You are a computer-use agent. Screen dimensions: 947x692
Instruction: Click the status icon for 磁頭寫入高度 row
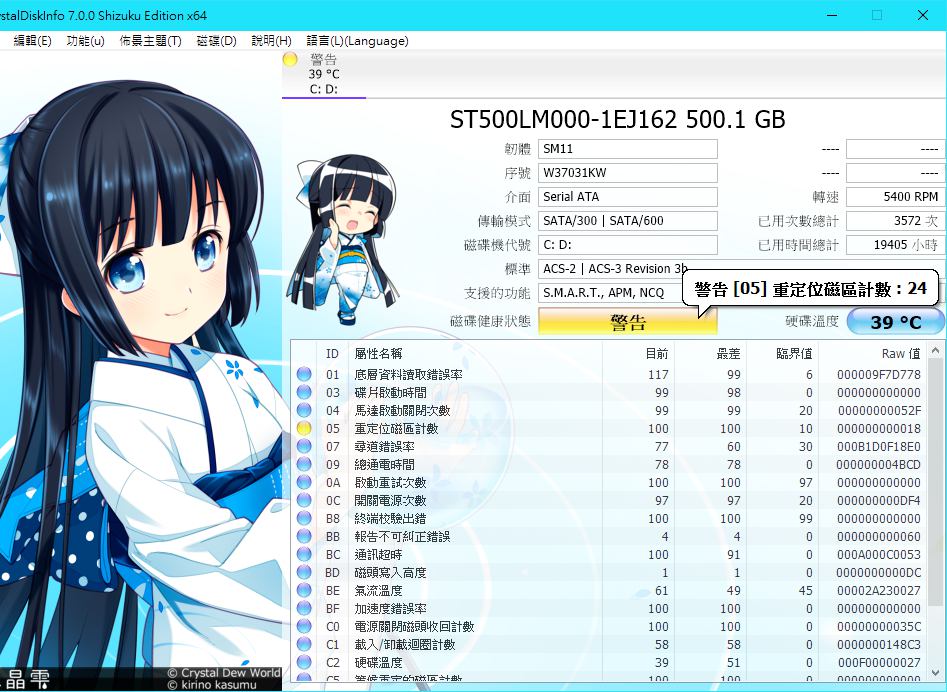pos(304,572)
